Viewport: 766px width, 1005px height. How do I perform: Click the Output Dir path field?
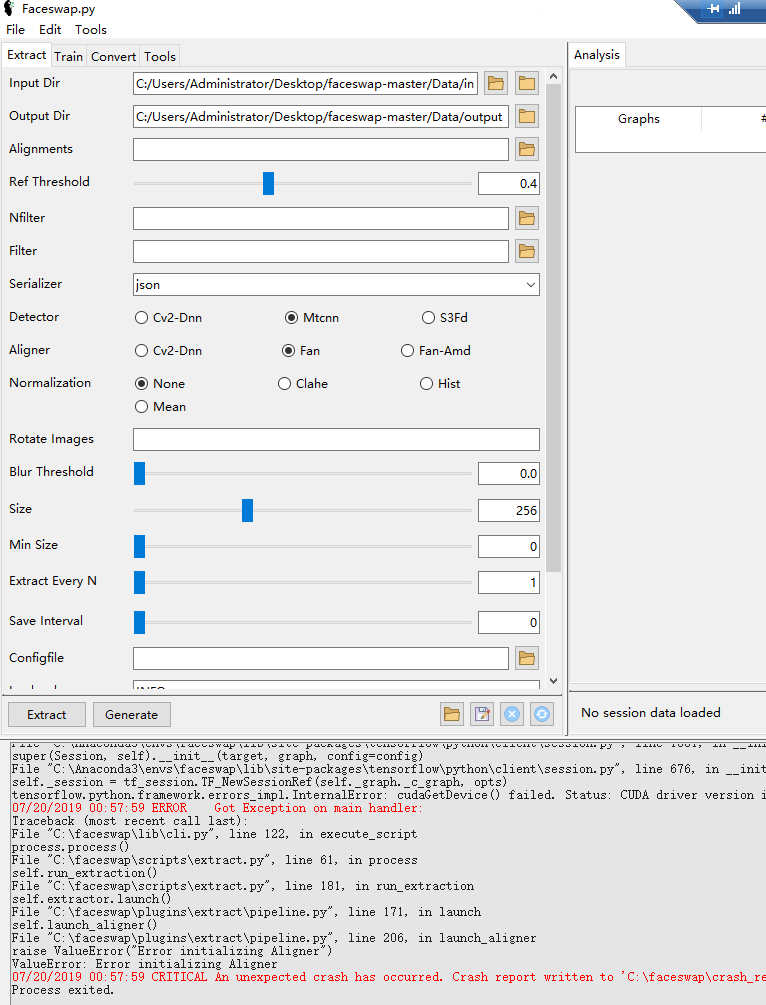(x=321, y=117)
